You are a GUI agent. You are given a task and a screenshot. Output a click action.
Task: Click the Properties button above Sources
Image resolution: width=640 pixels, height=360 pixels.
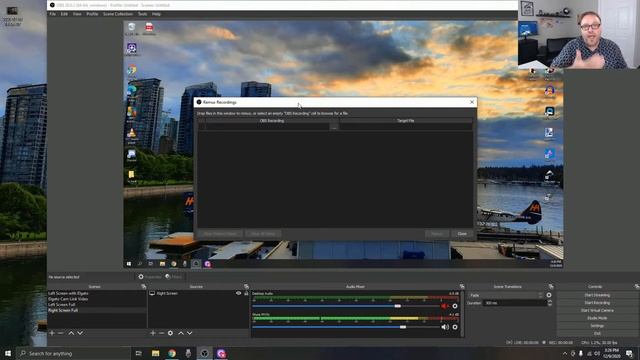tap(150, 277)
